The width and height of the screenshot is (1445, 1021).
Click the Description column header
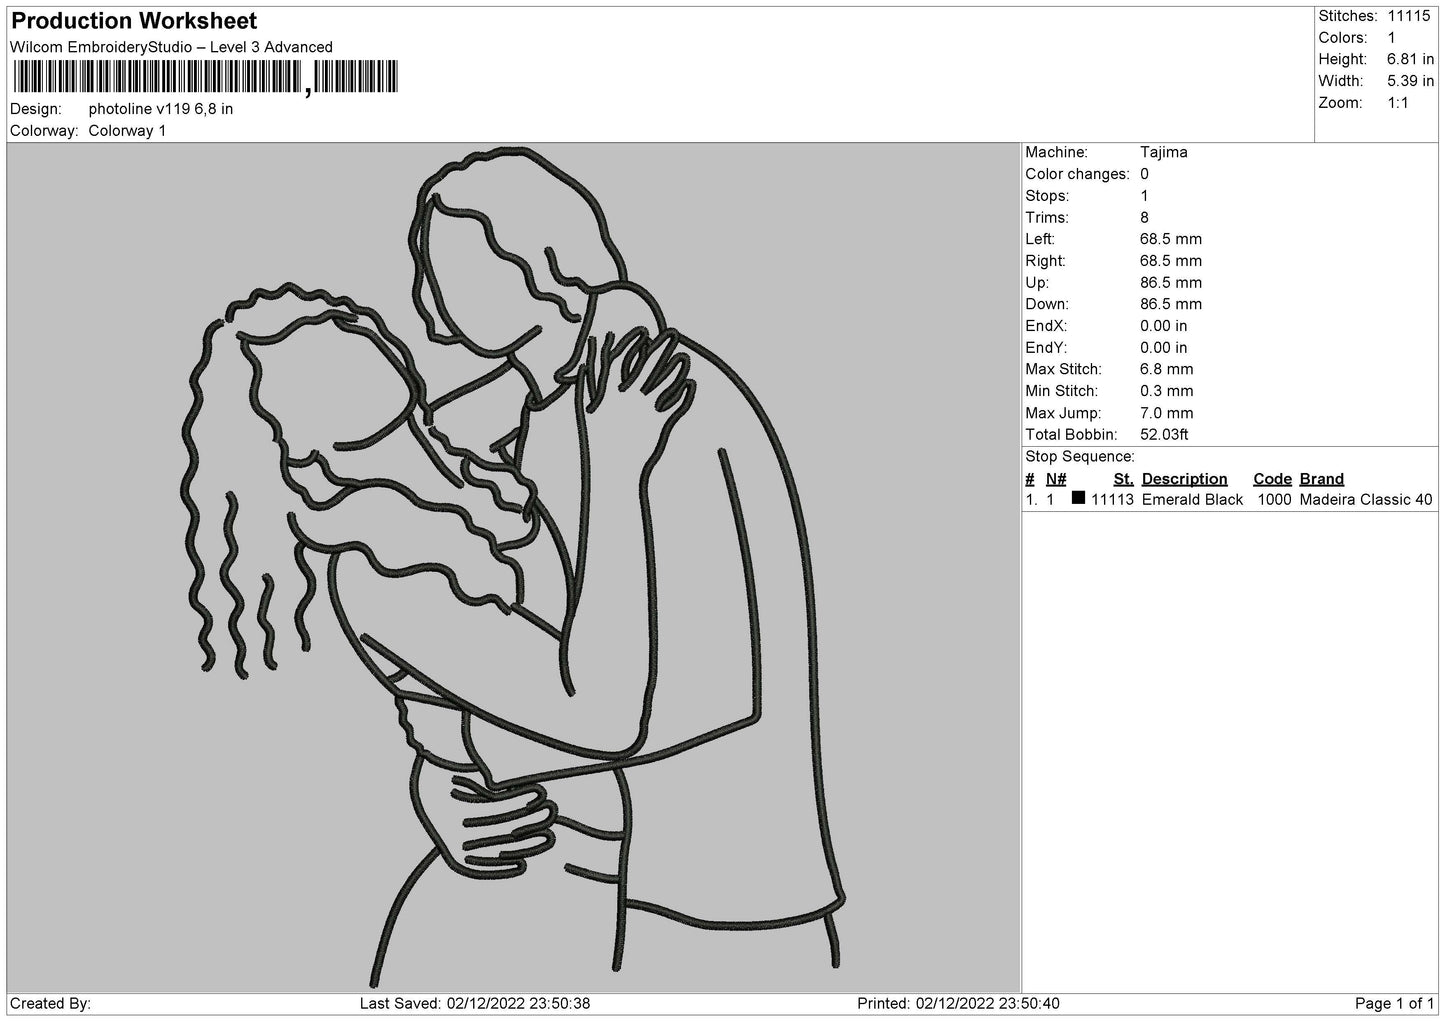pyautogui.click(x=1184, y=479)
